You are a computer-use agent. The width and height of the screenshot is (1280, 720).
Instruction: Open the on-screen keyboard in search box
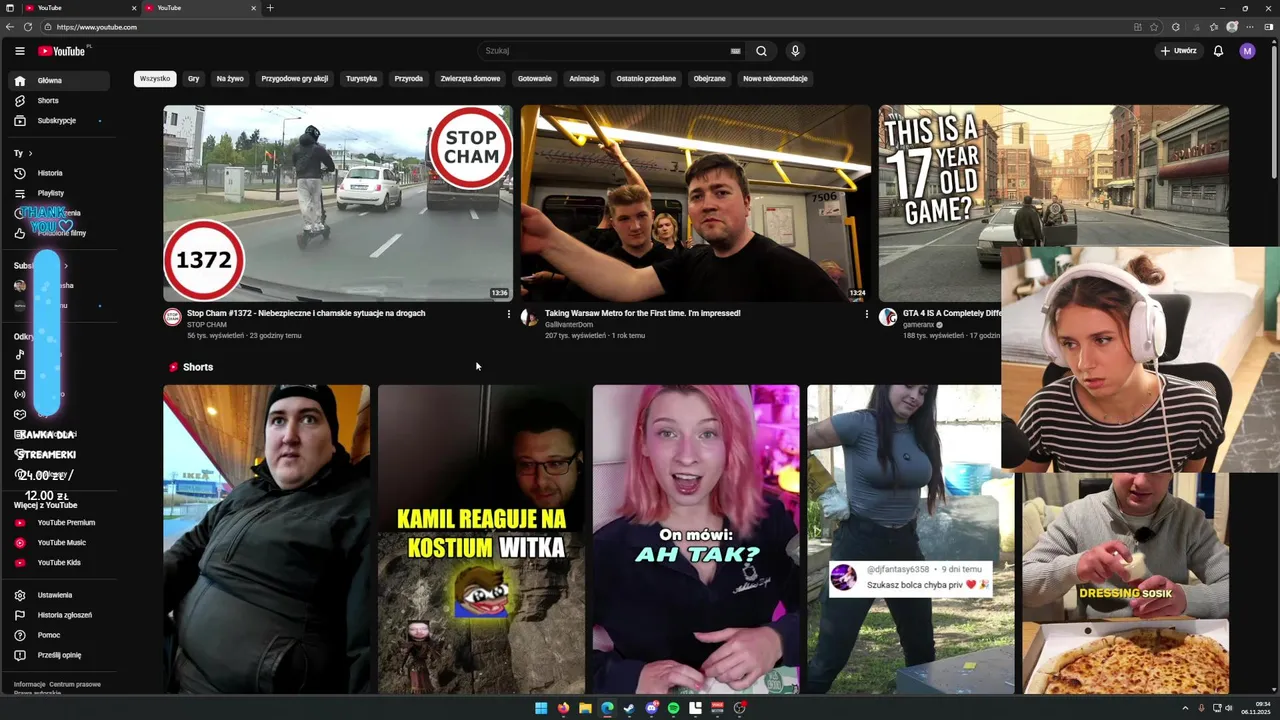736,51
